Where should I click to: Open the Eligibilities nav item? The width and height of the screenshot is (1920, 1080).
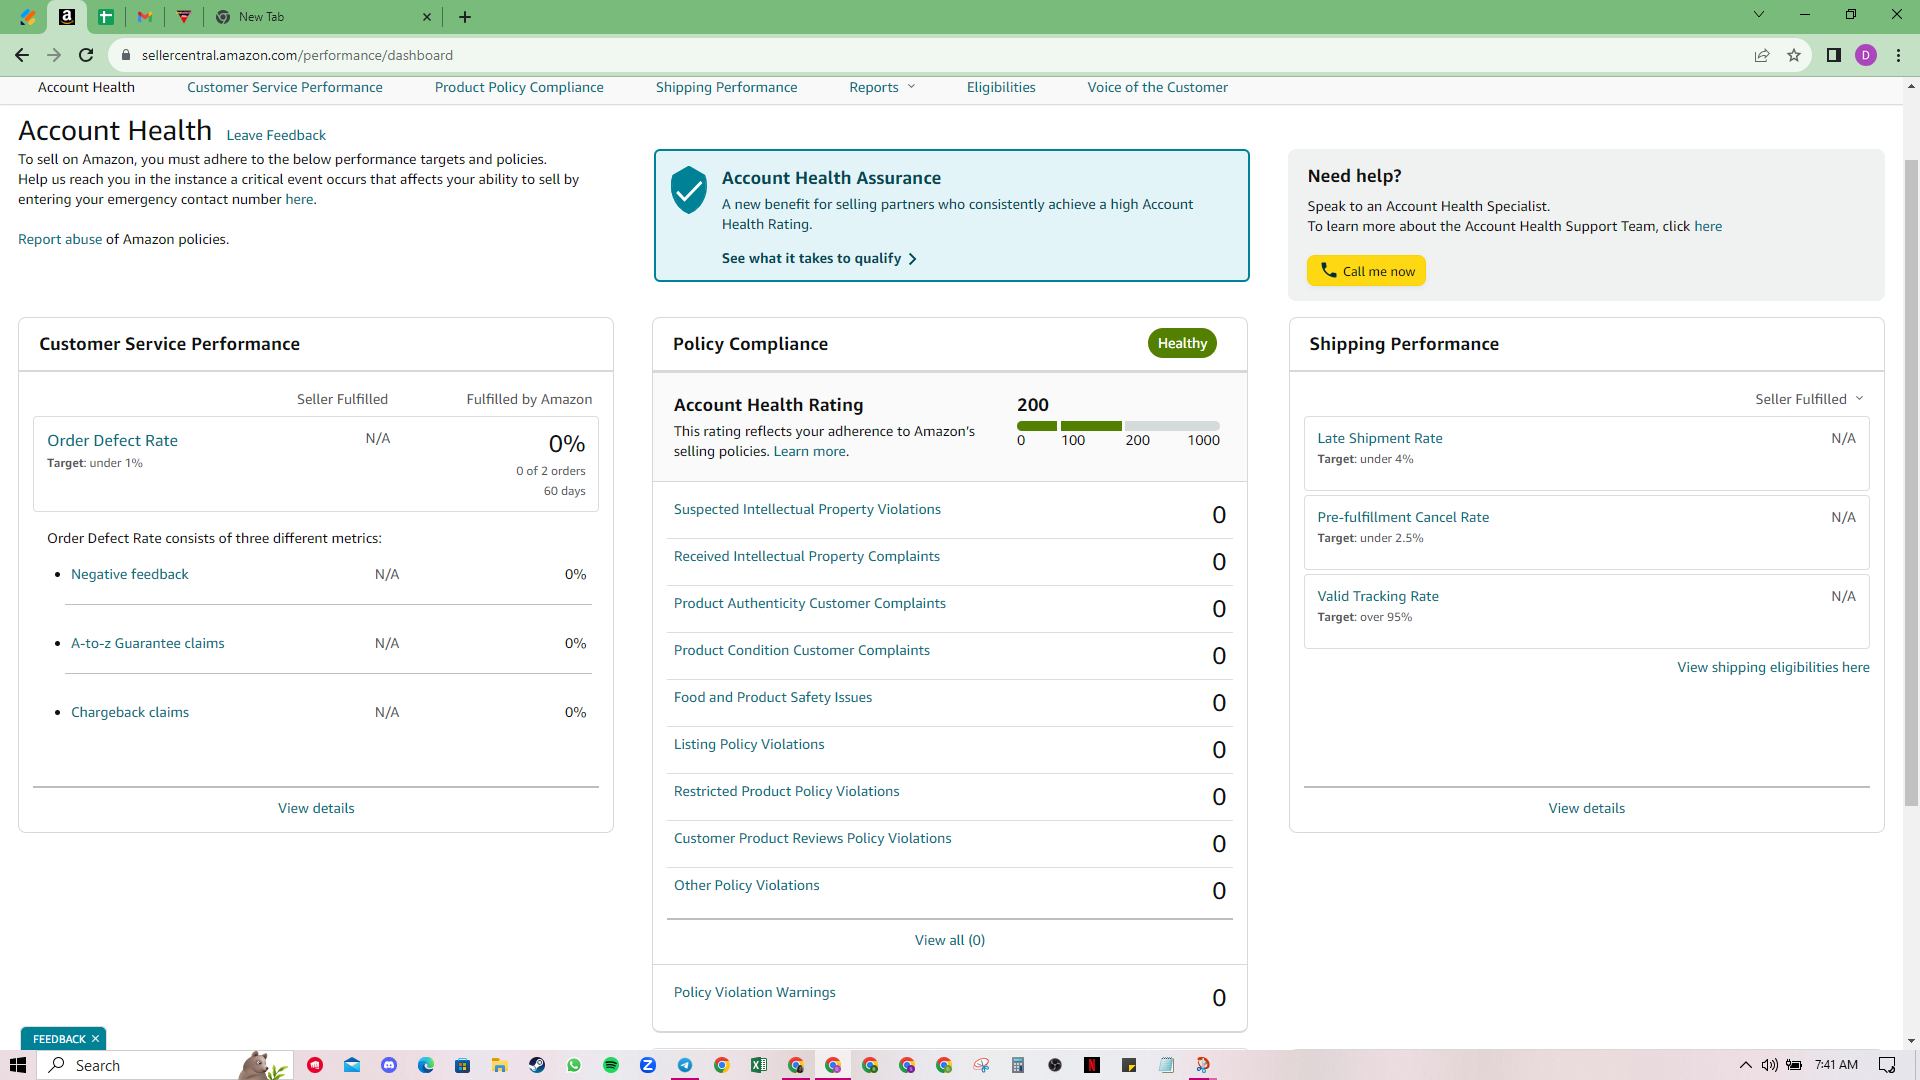click(x=1001, y=88)
